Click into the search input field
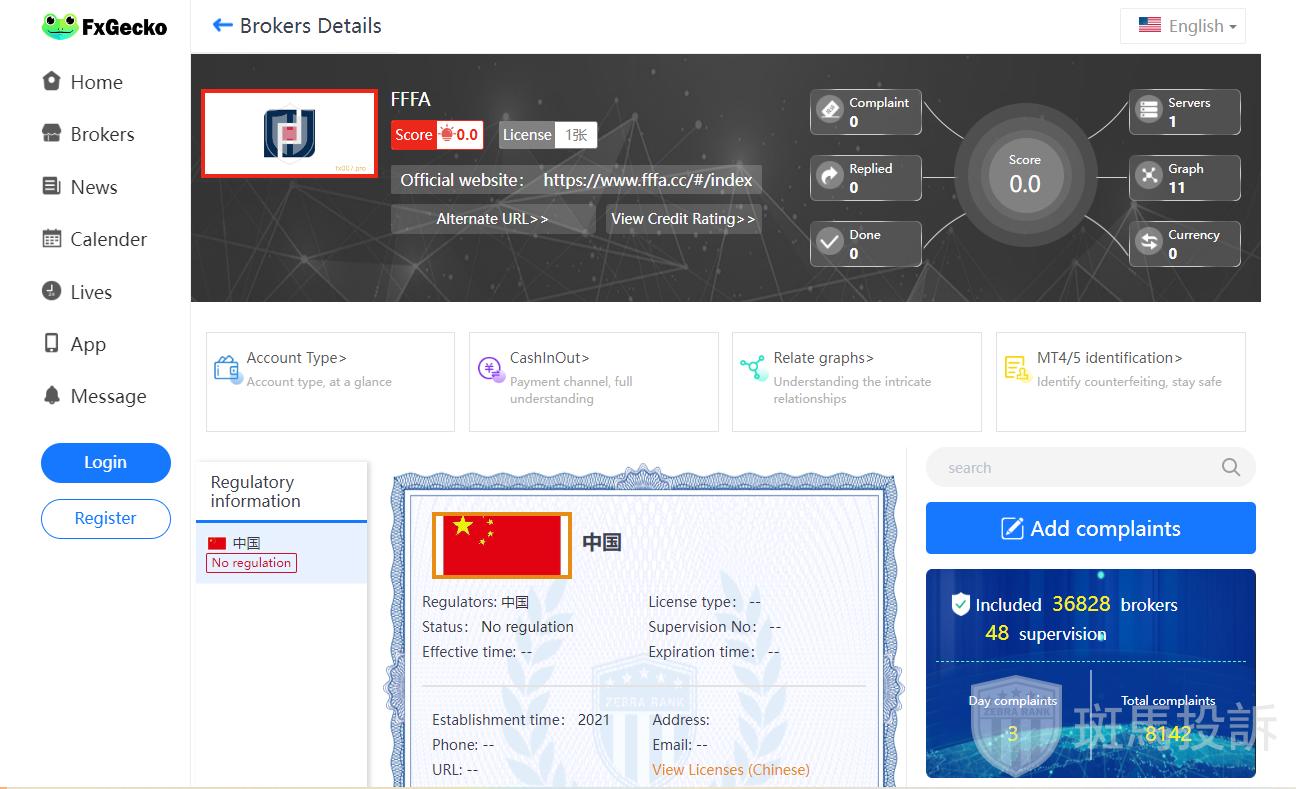The width and height of the screenshot is (1296, 789). click(1070, 467)
